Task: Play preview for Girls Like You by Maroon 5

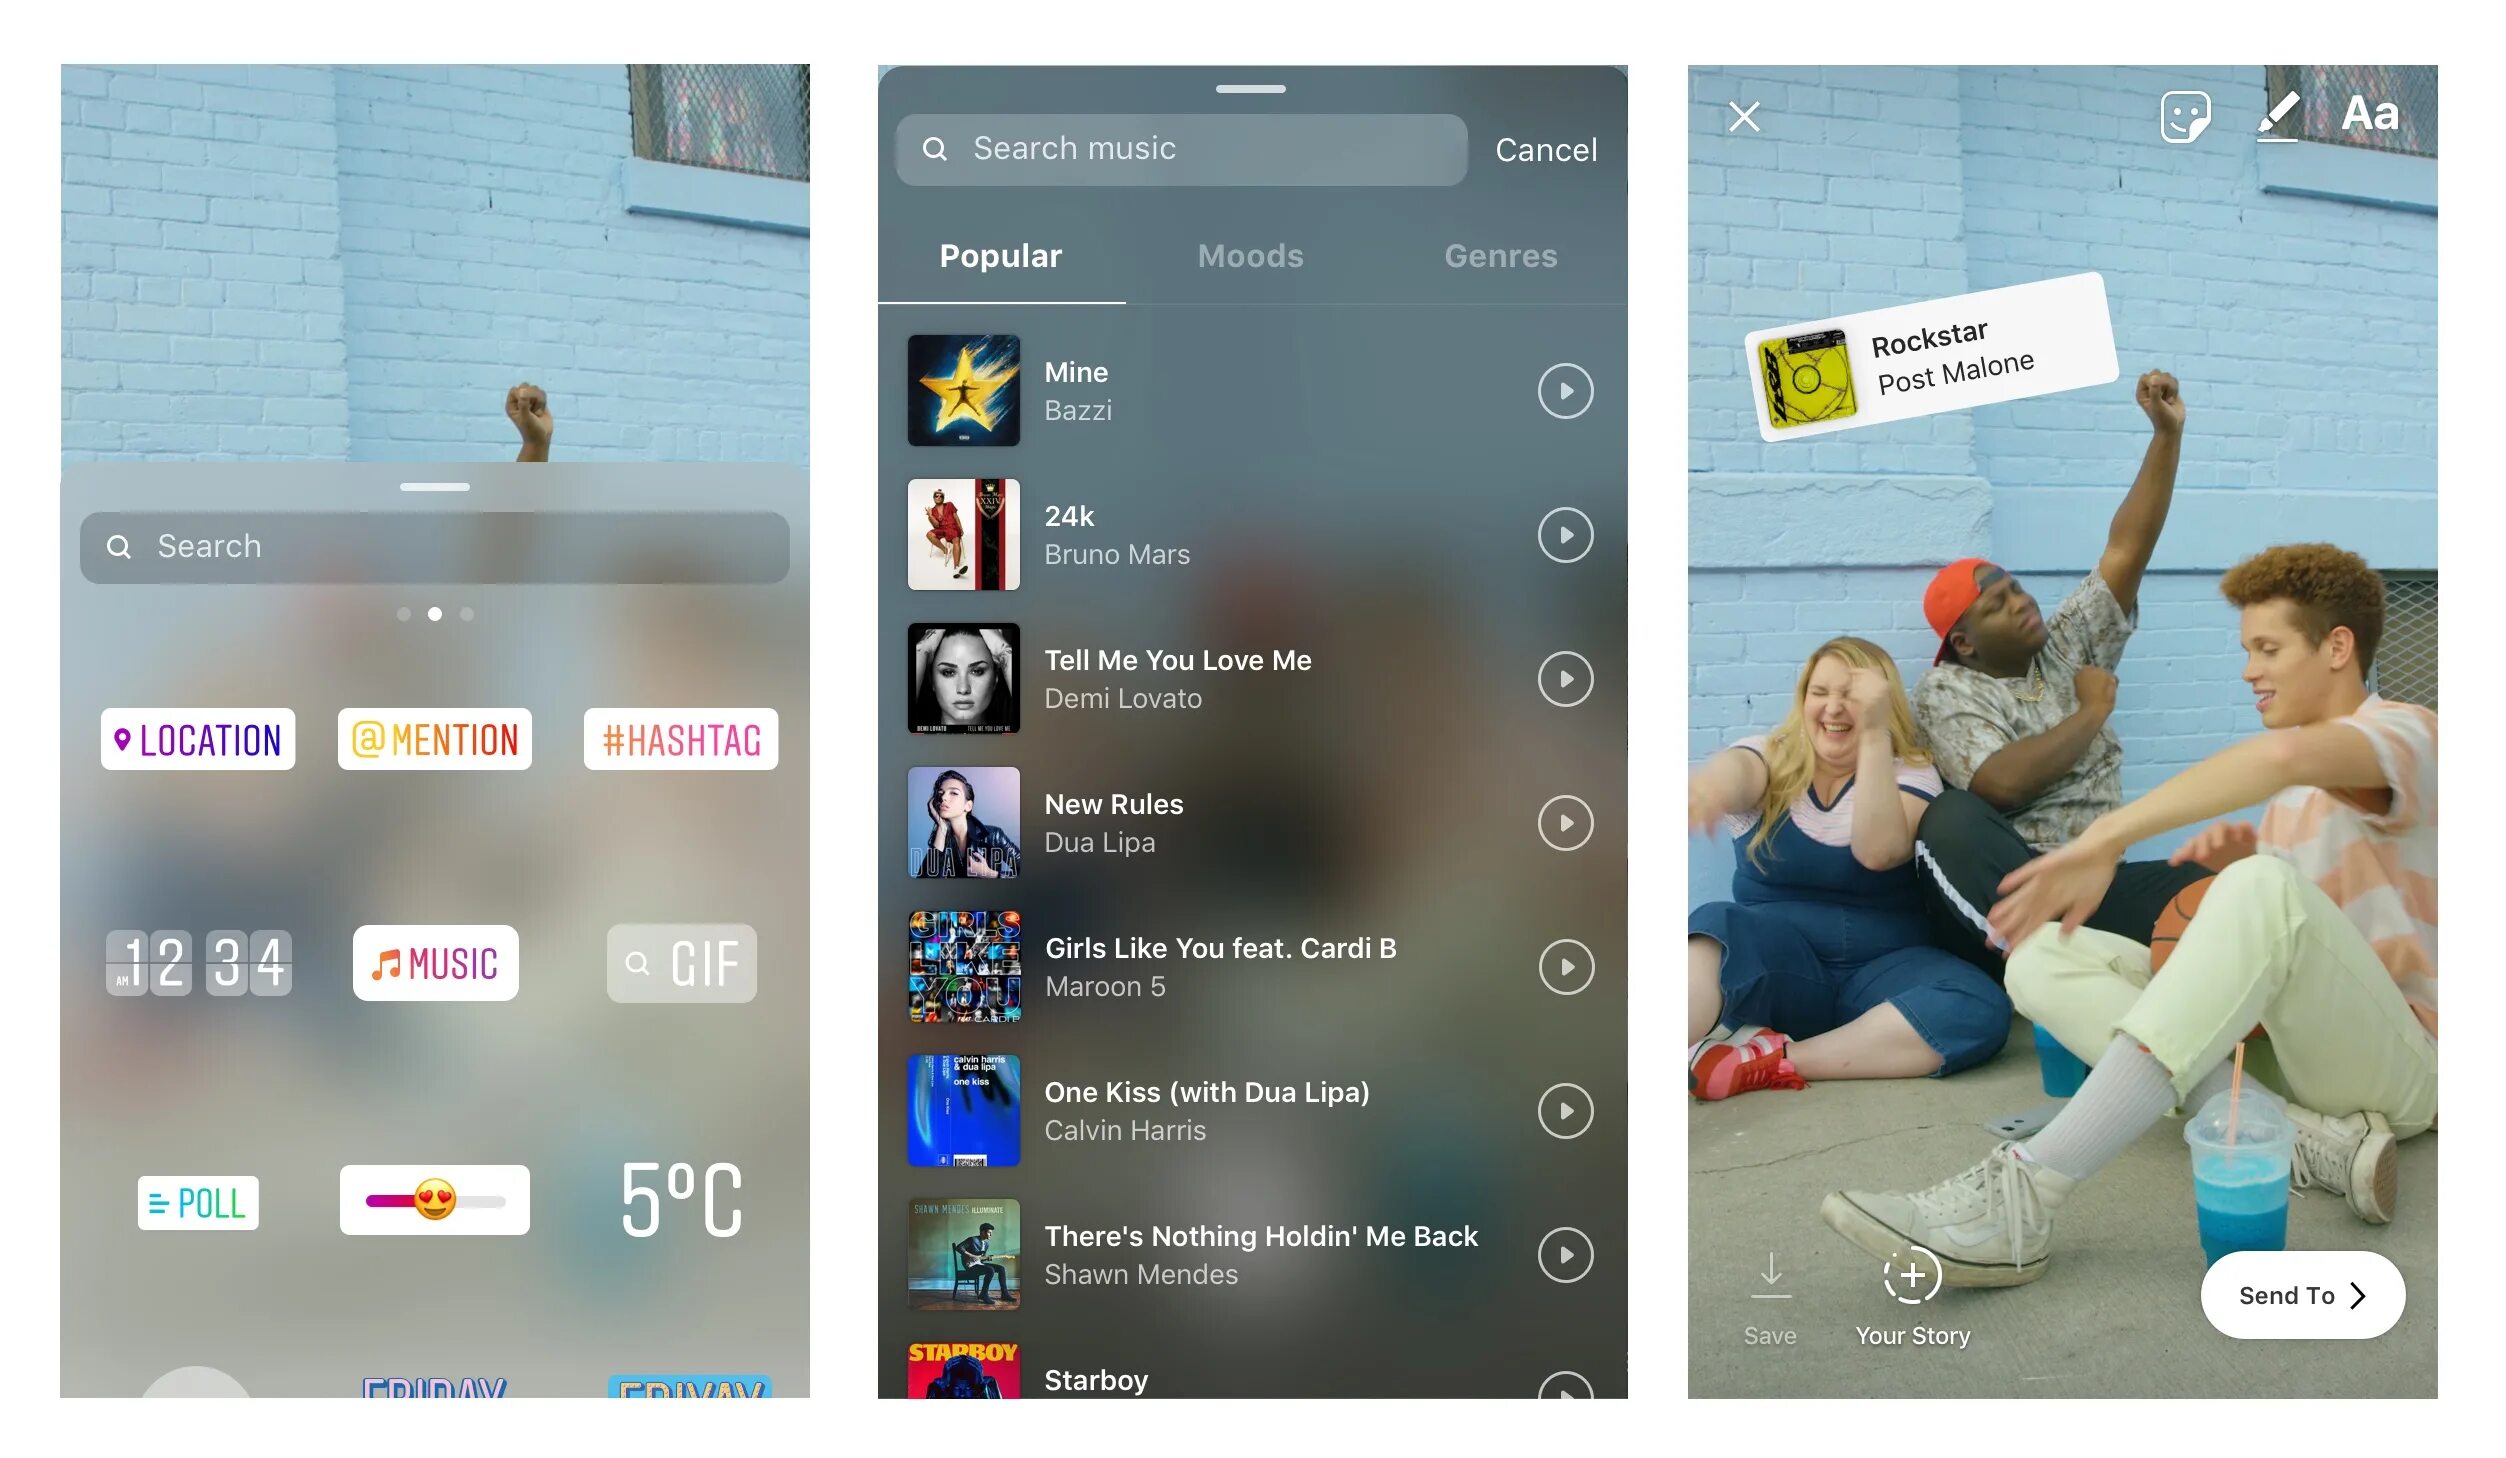Action: pyautogui.click(x=1564, y=965)
